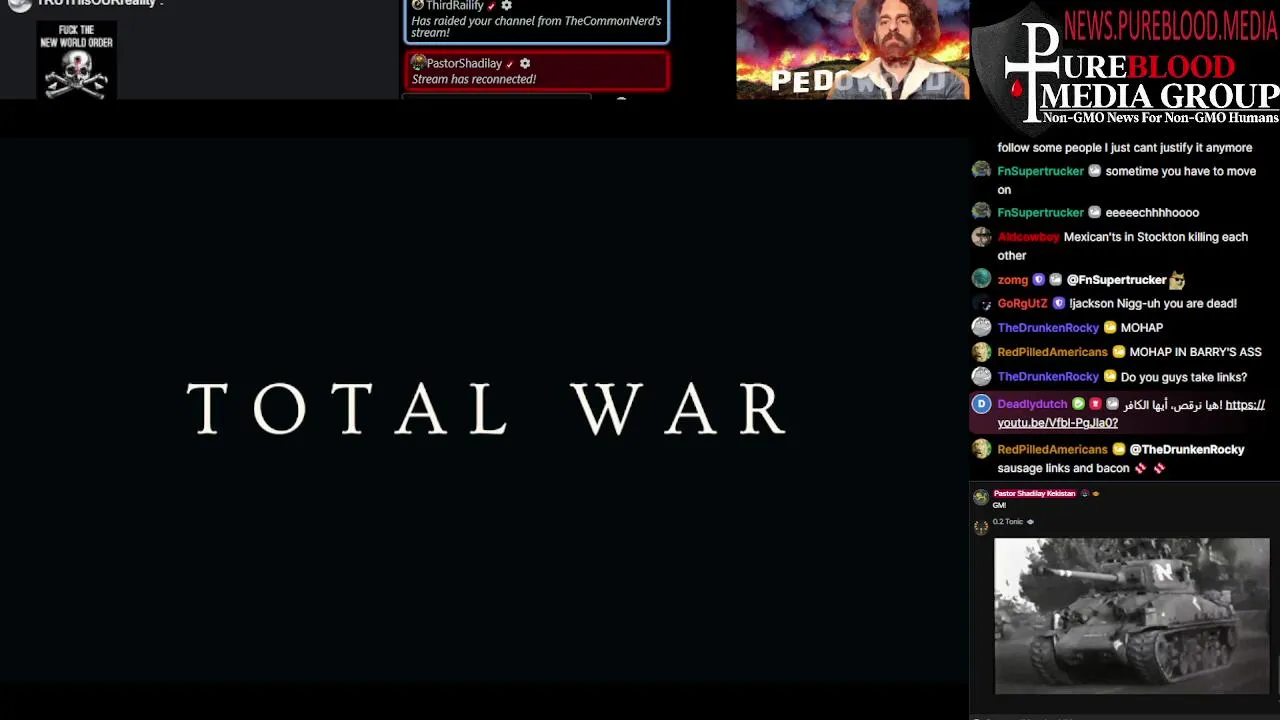Click TheDrunkenRocky avatar beside 'MOHAP' message

pyautogui.click(x=981, y=327)
